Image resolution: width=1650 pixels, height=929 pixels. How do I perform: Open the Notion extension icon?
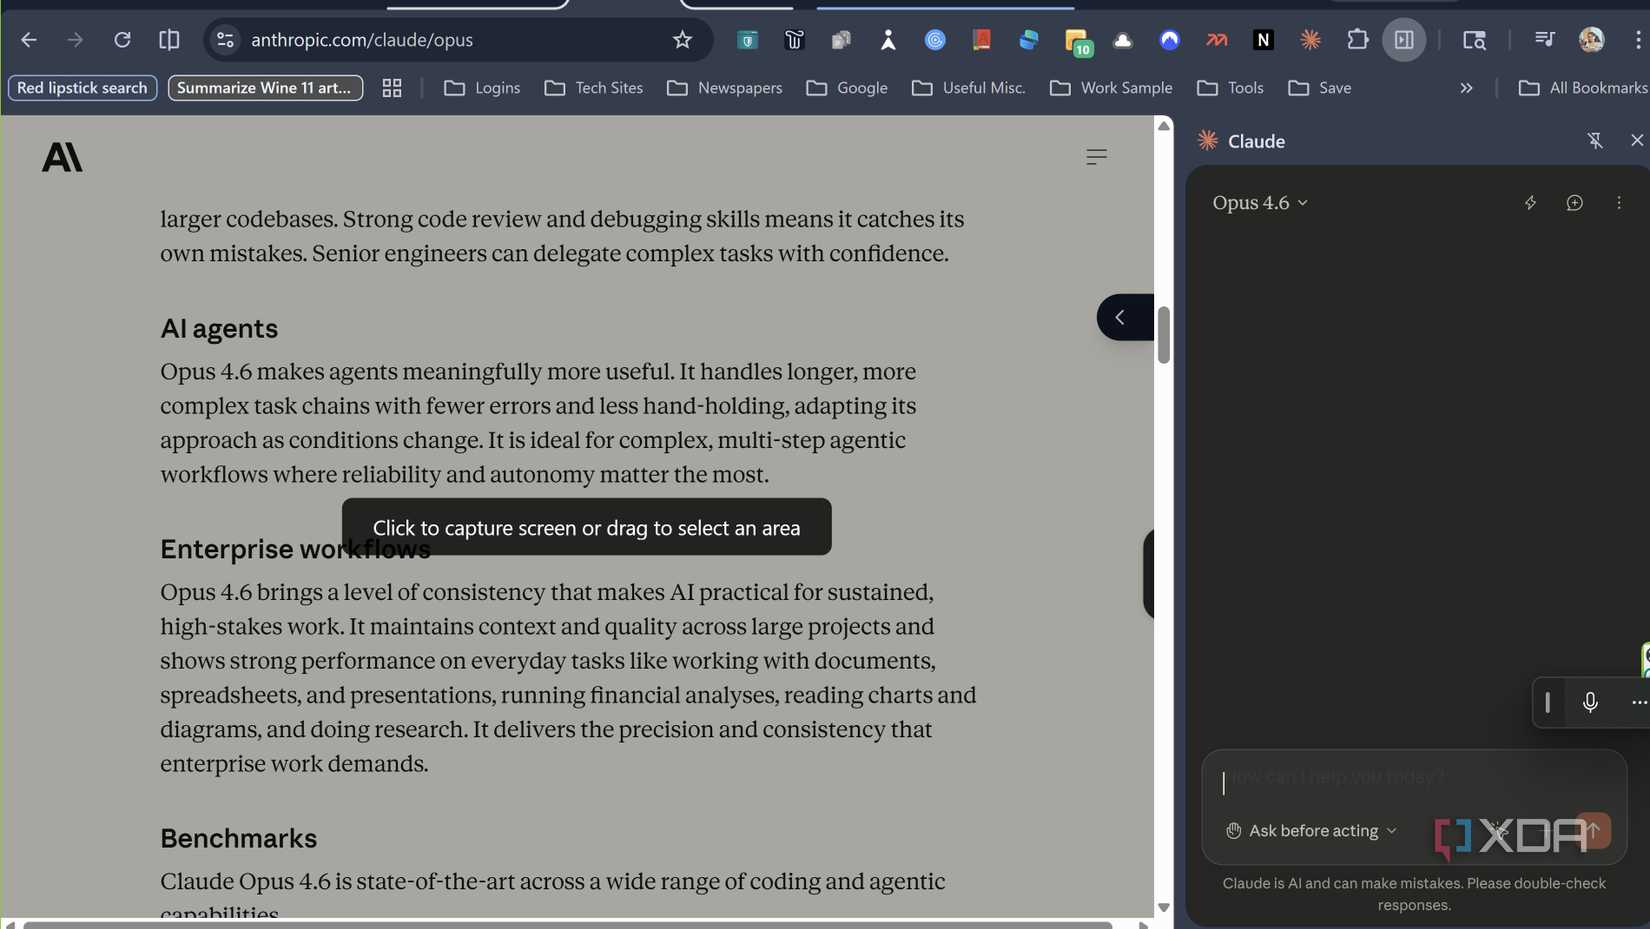1263,40
